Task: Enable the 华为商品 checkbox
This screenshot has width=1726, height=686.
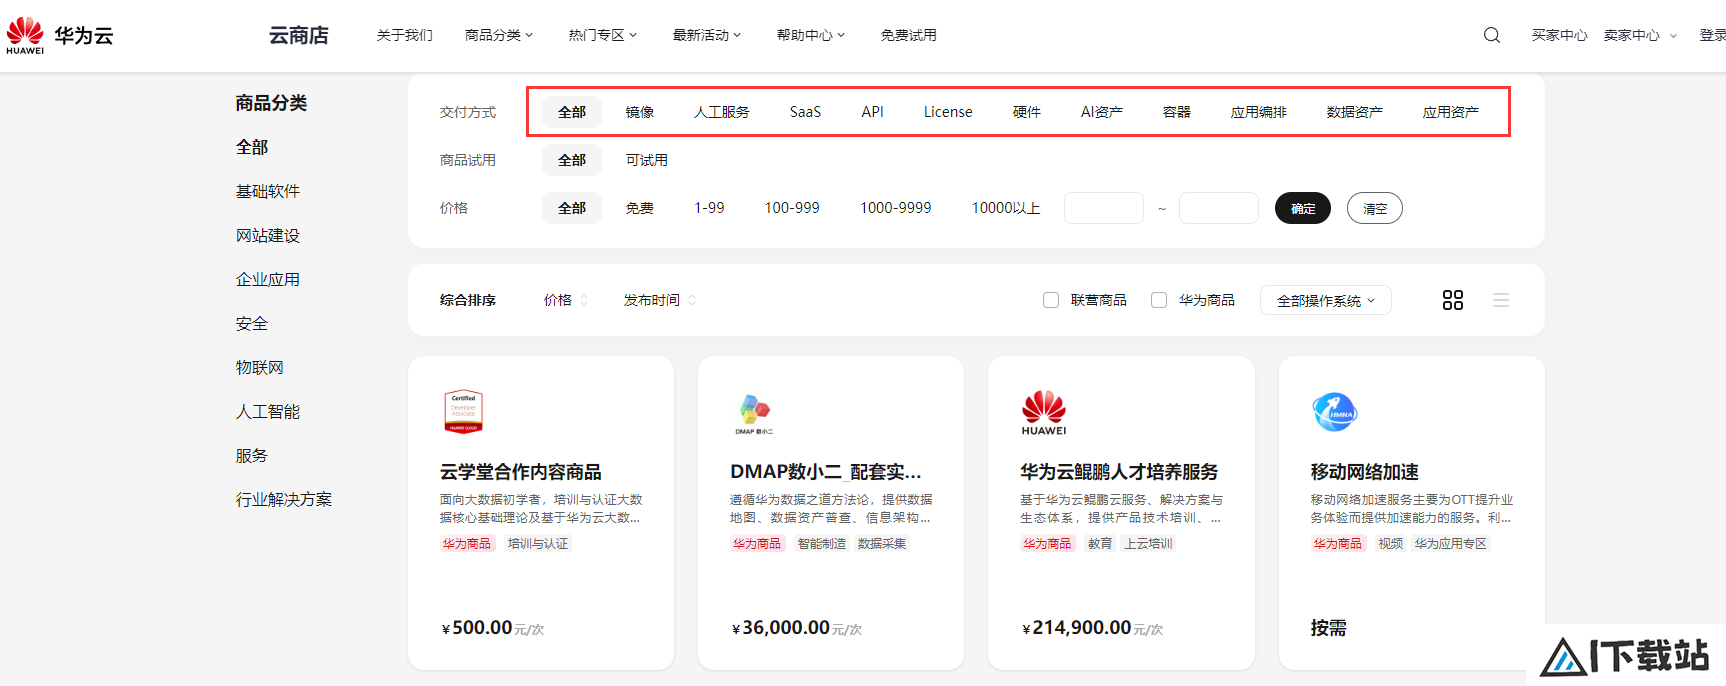Action: coord(1159,300)
